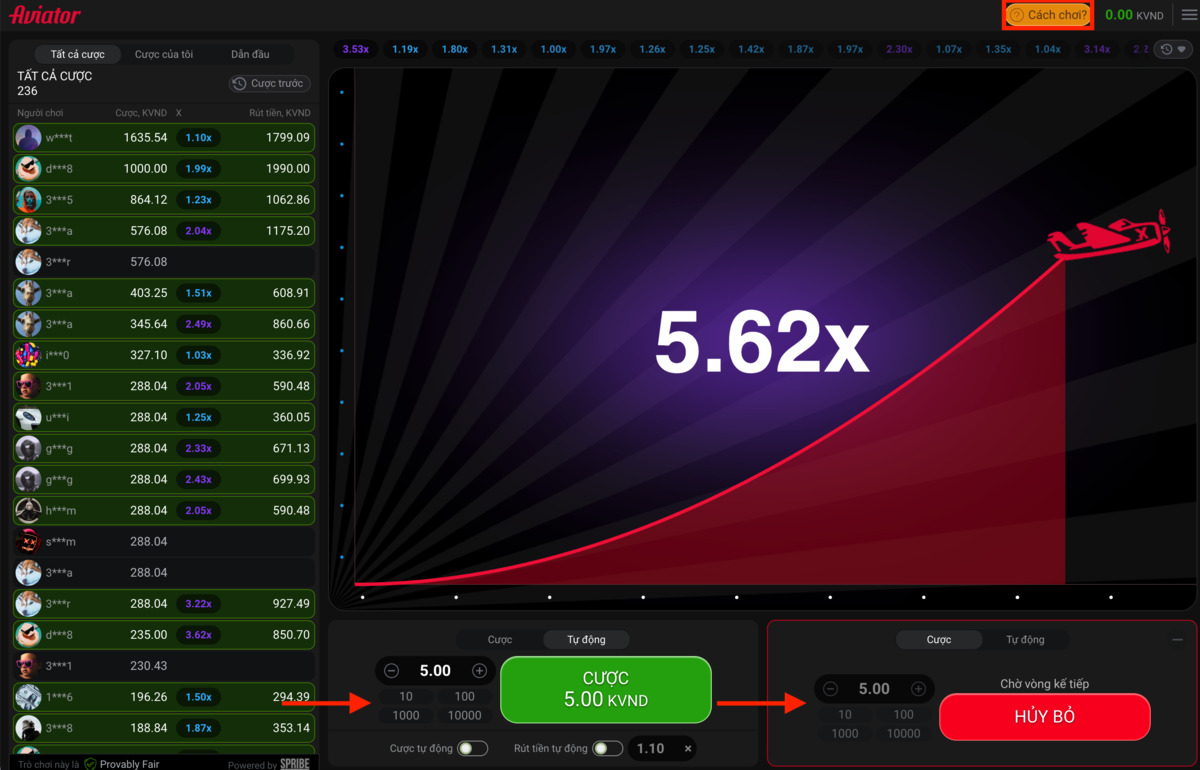This screenshot has width=1200, height=770.
Task: Open the Cược trước previous round list
Action: 269,84
